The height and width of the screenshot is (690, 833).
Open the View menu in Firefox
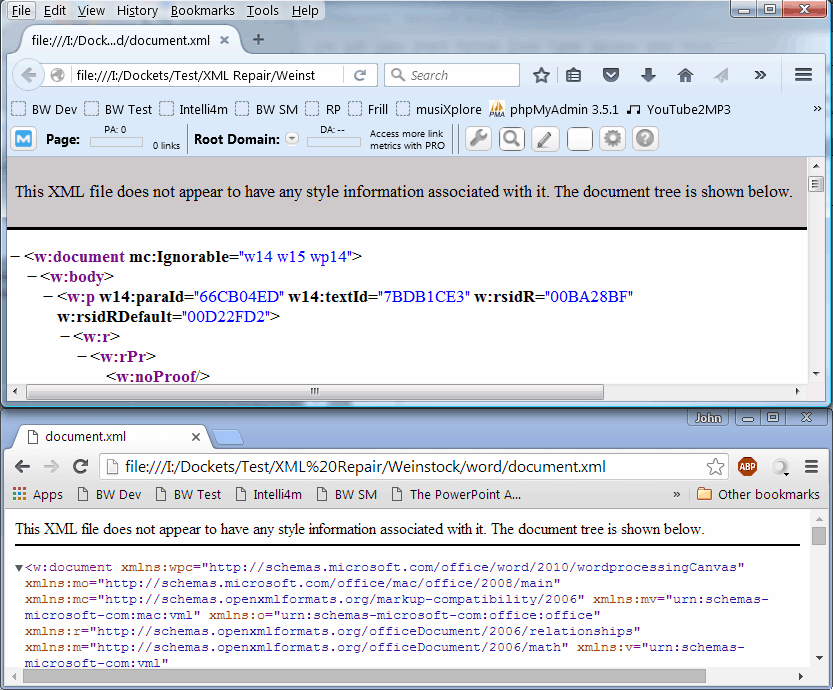click(x=91, y=11)
